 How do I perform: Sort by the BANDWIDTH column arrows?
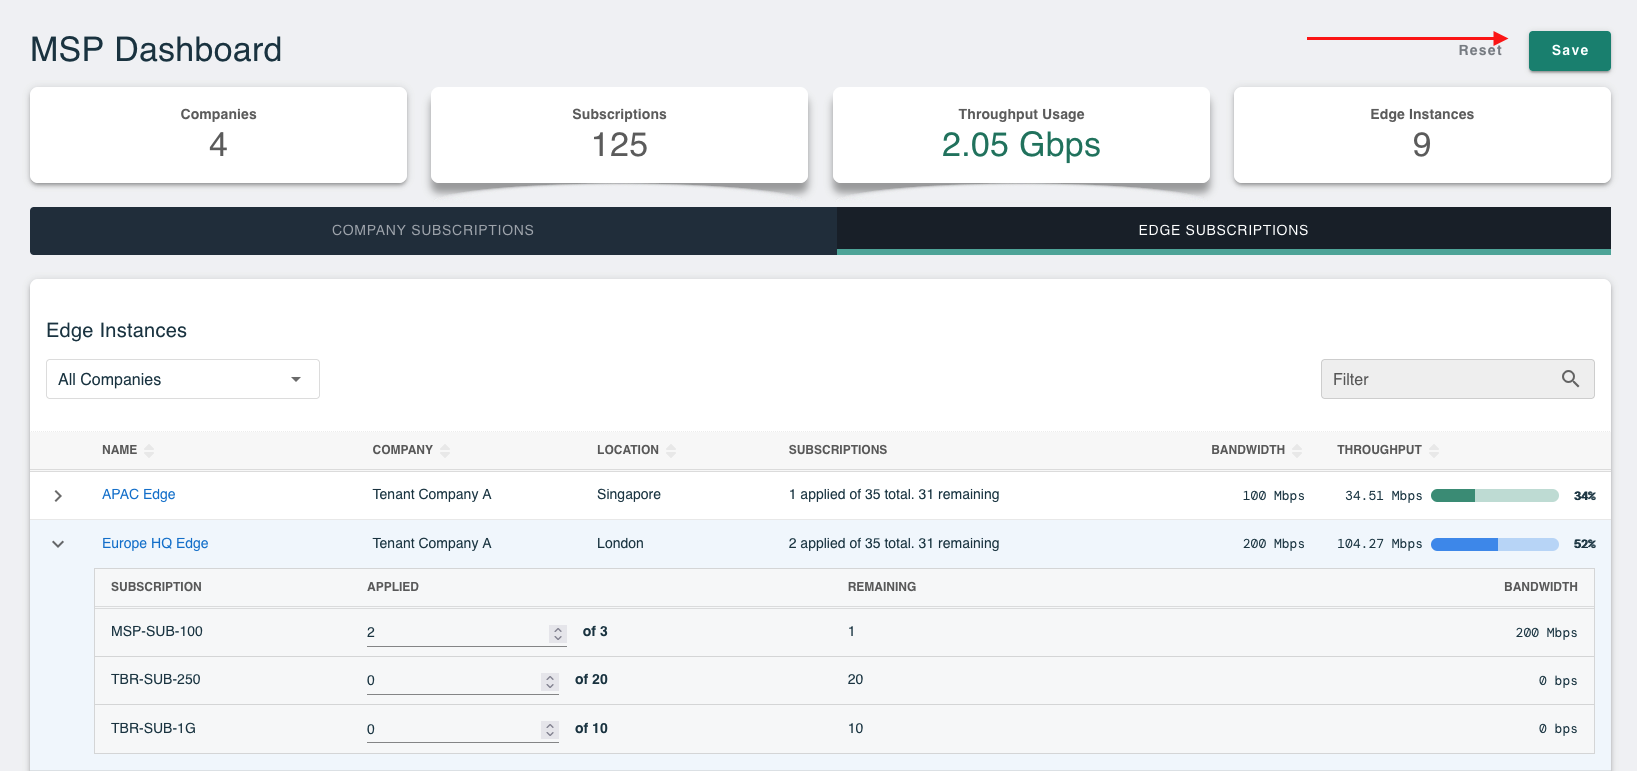[1297, 450]
